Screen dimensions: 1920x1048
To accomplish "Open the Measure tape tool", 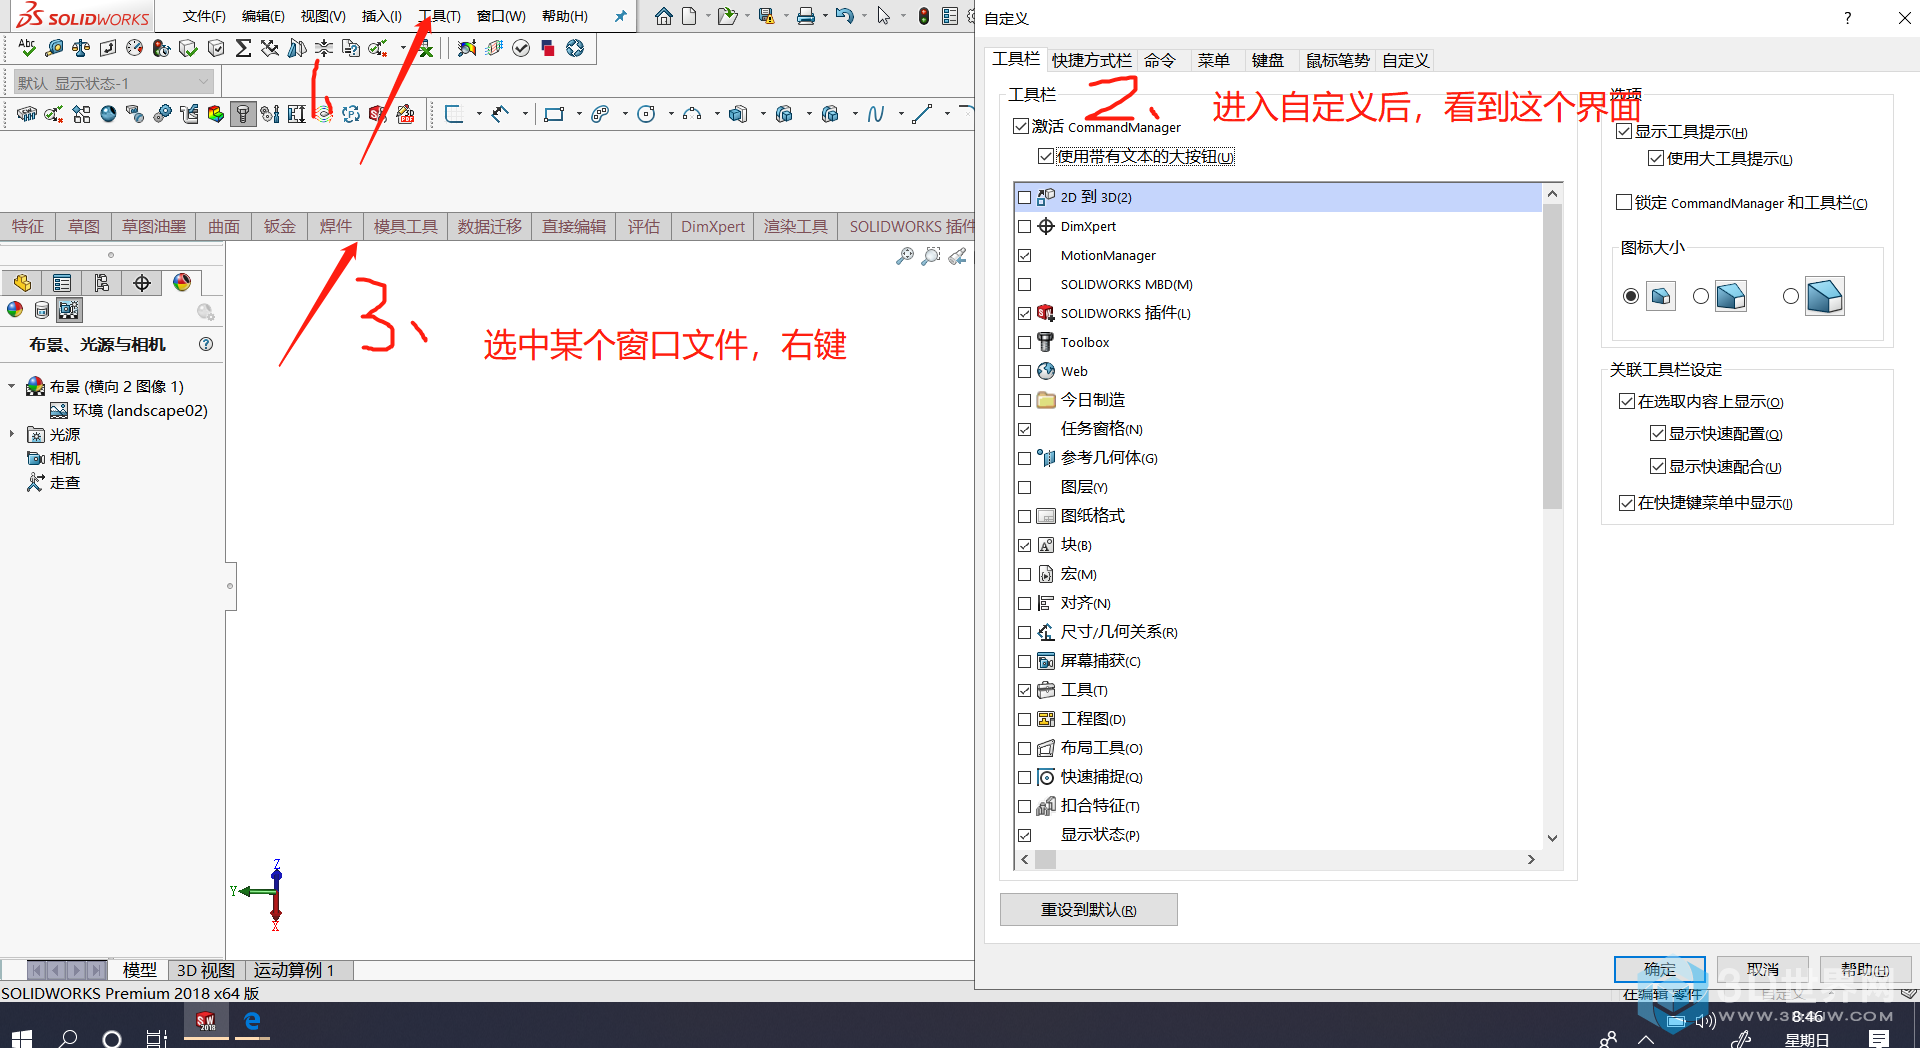I will pos(54,48).
